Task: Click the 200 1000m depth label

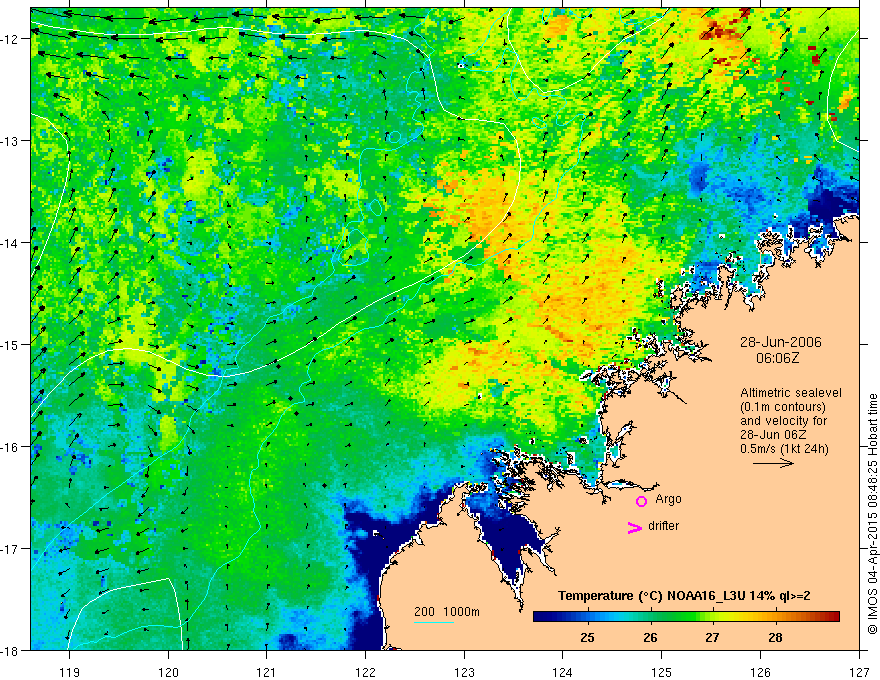Action: (x=447, y=612)
